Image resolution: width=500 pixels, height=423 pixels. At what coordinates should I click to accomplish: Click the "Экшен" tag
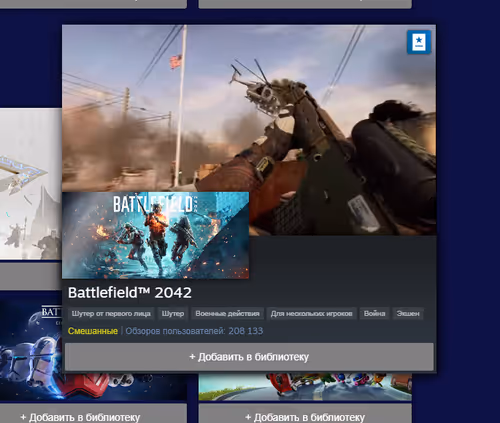[408, 314]
